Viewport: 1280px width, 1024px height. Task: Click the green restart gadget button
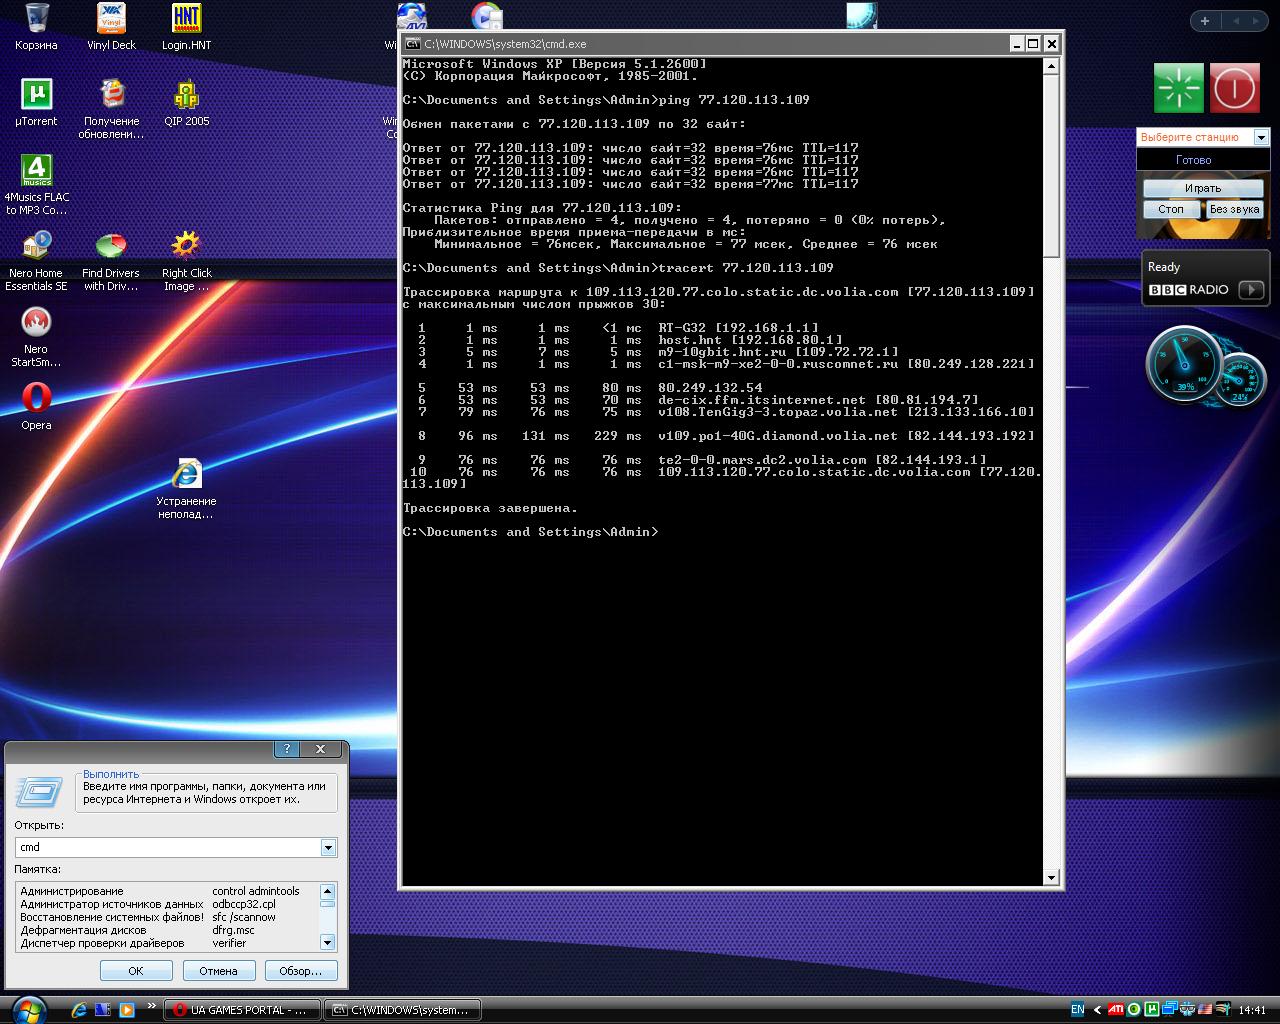[x=1179, y=88]
